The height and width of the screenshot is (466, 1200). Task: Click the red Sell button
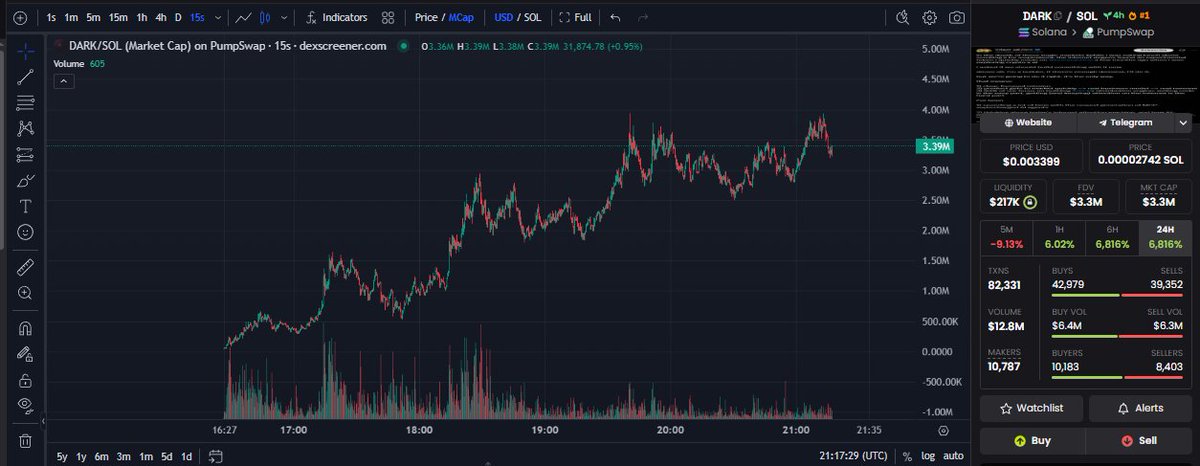1140,440
